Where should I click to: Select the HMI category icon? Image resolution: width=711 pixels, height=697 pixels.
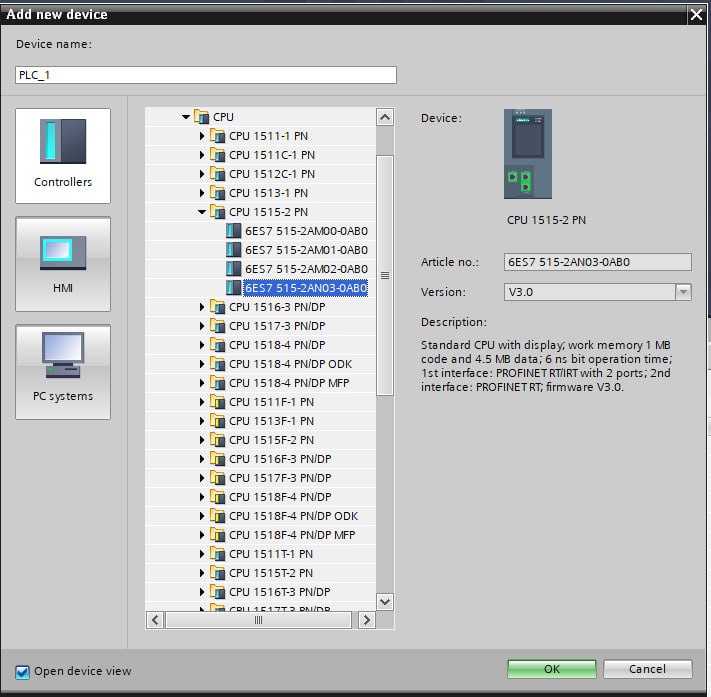(63, 264)
